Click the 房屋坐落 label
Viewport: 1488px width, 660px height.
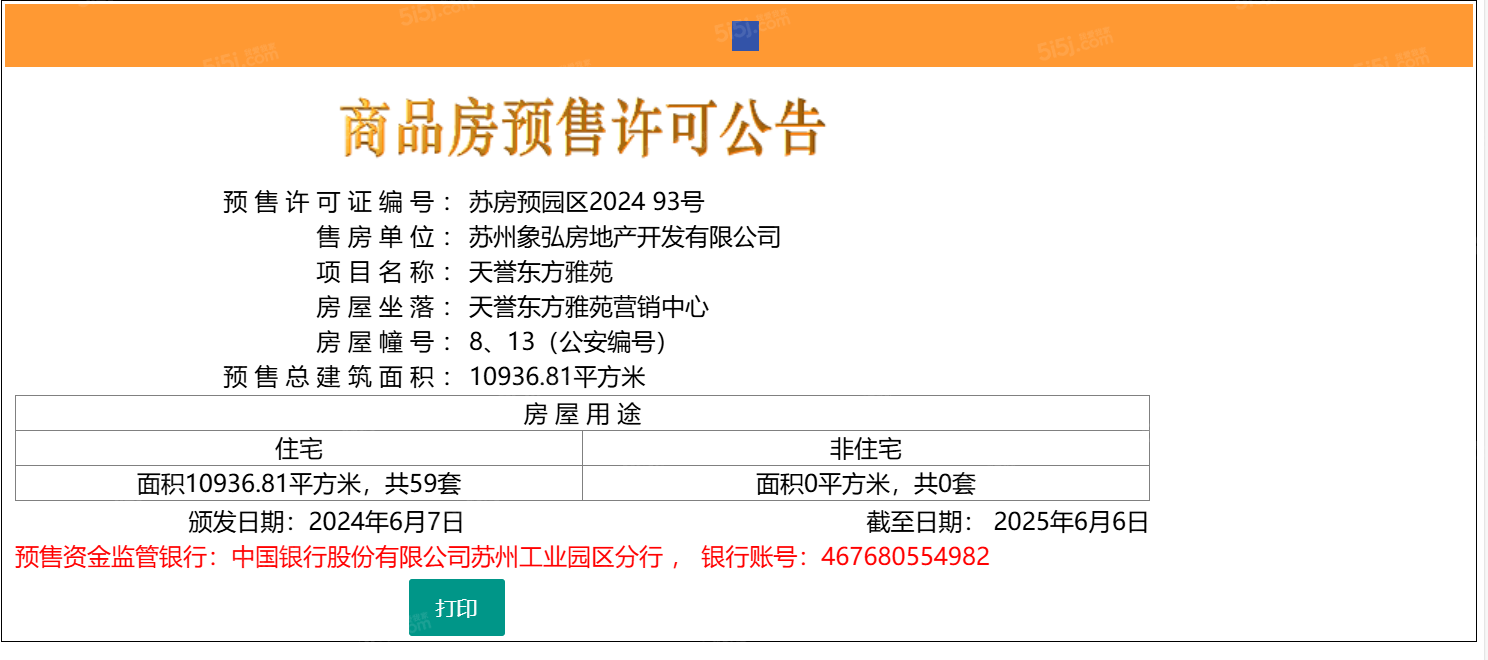tap(385, 307)
